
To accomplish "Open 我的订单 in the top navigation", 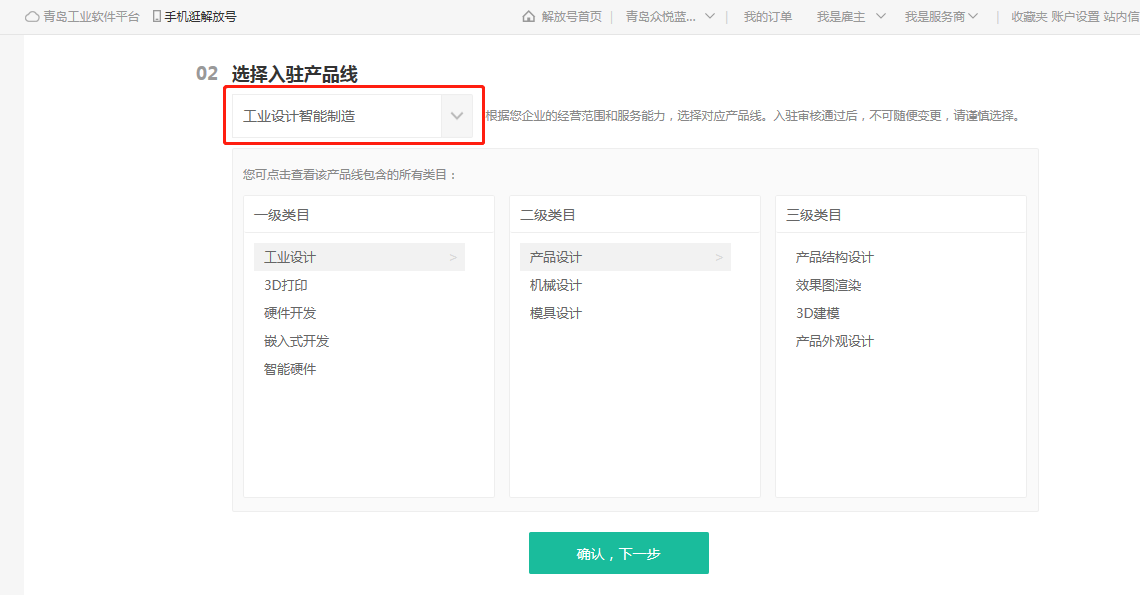I will point(767,17).
